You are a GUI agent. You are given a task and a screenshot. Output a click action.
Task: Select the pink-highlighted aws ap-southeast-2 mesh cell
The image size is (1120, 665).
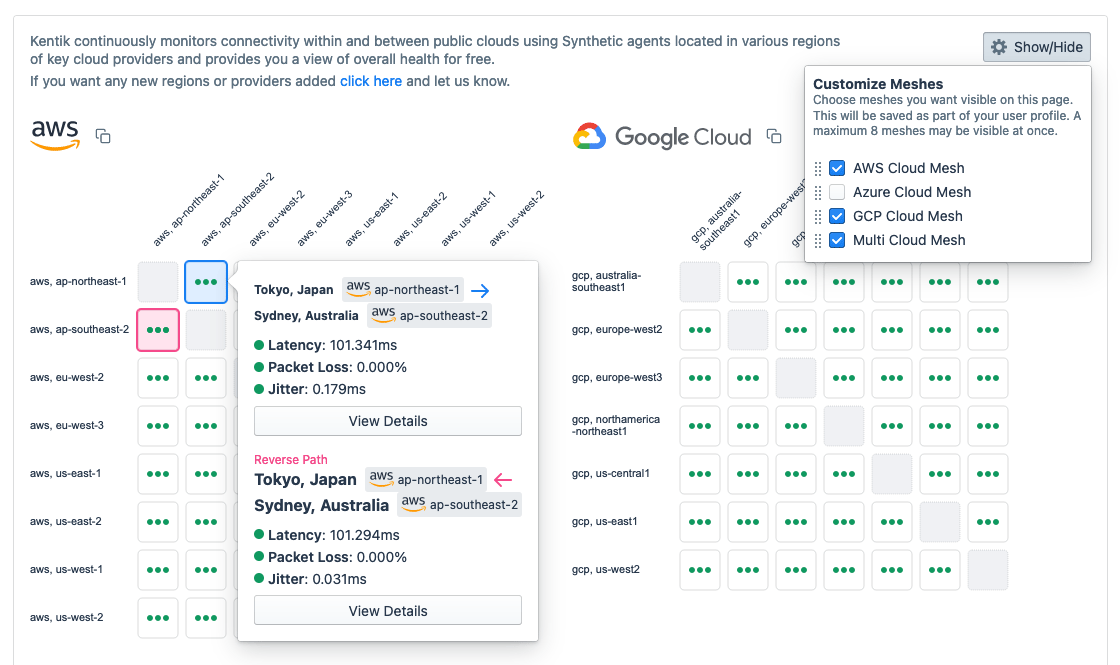[x=158, y=329]
